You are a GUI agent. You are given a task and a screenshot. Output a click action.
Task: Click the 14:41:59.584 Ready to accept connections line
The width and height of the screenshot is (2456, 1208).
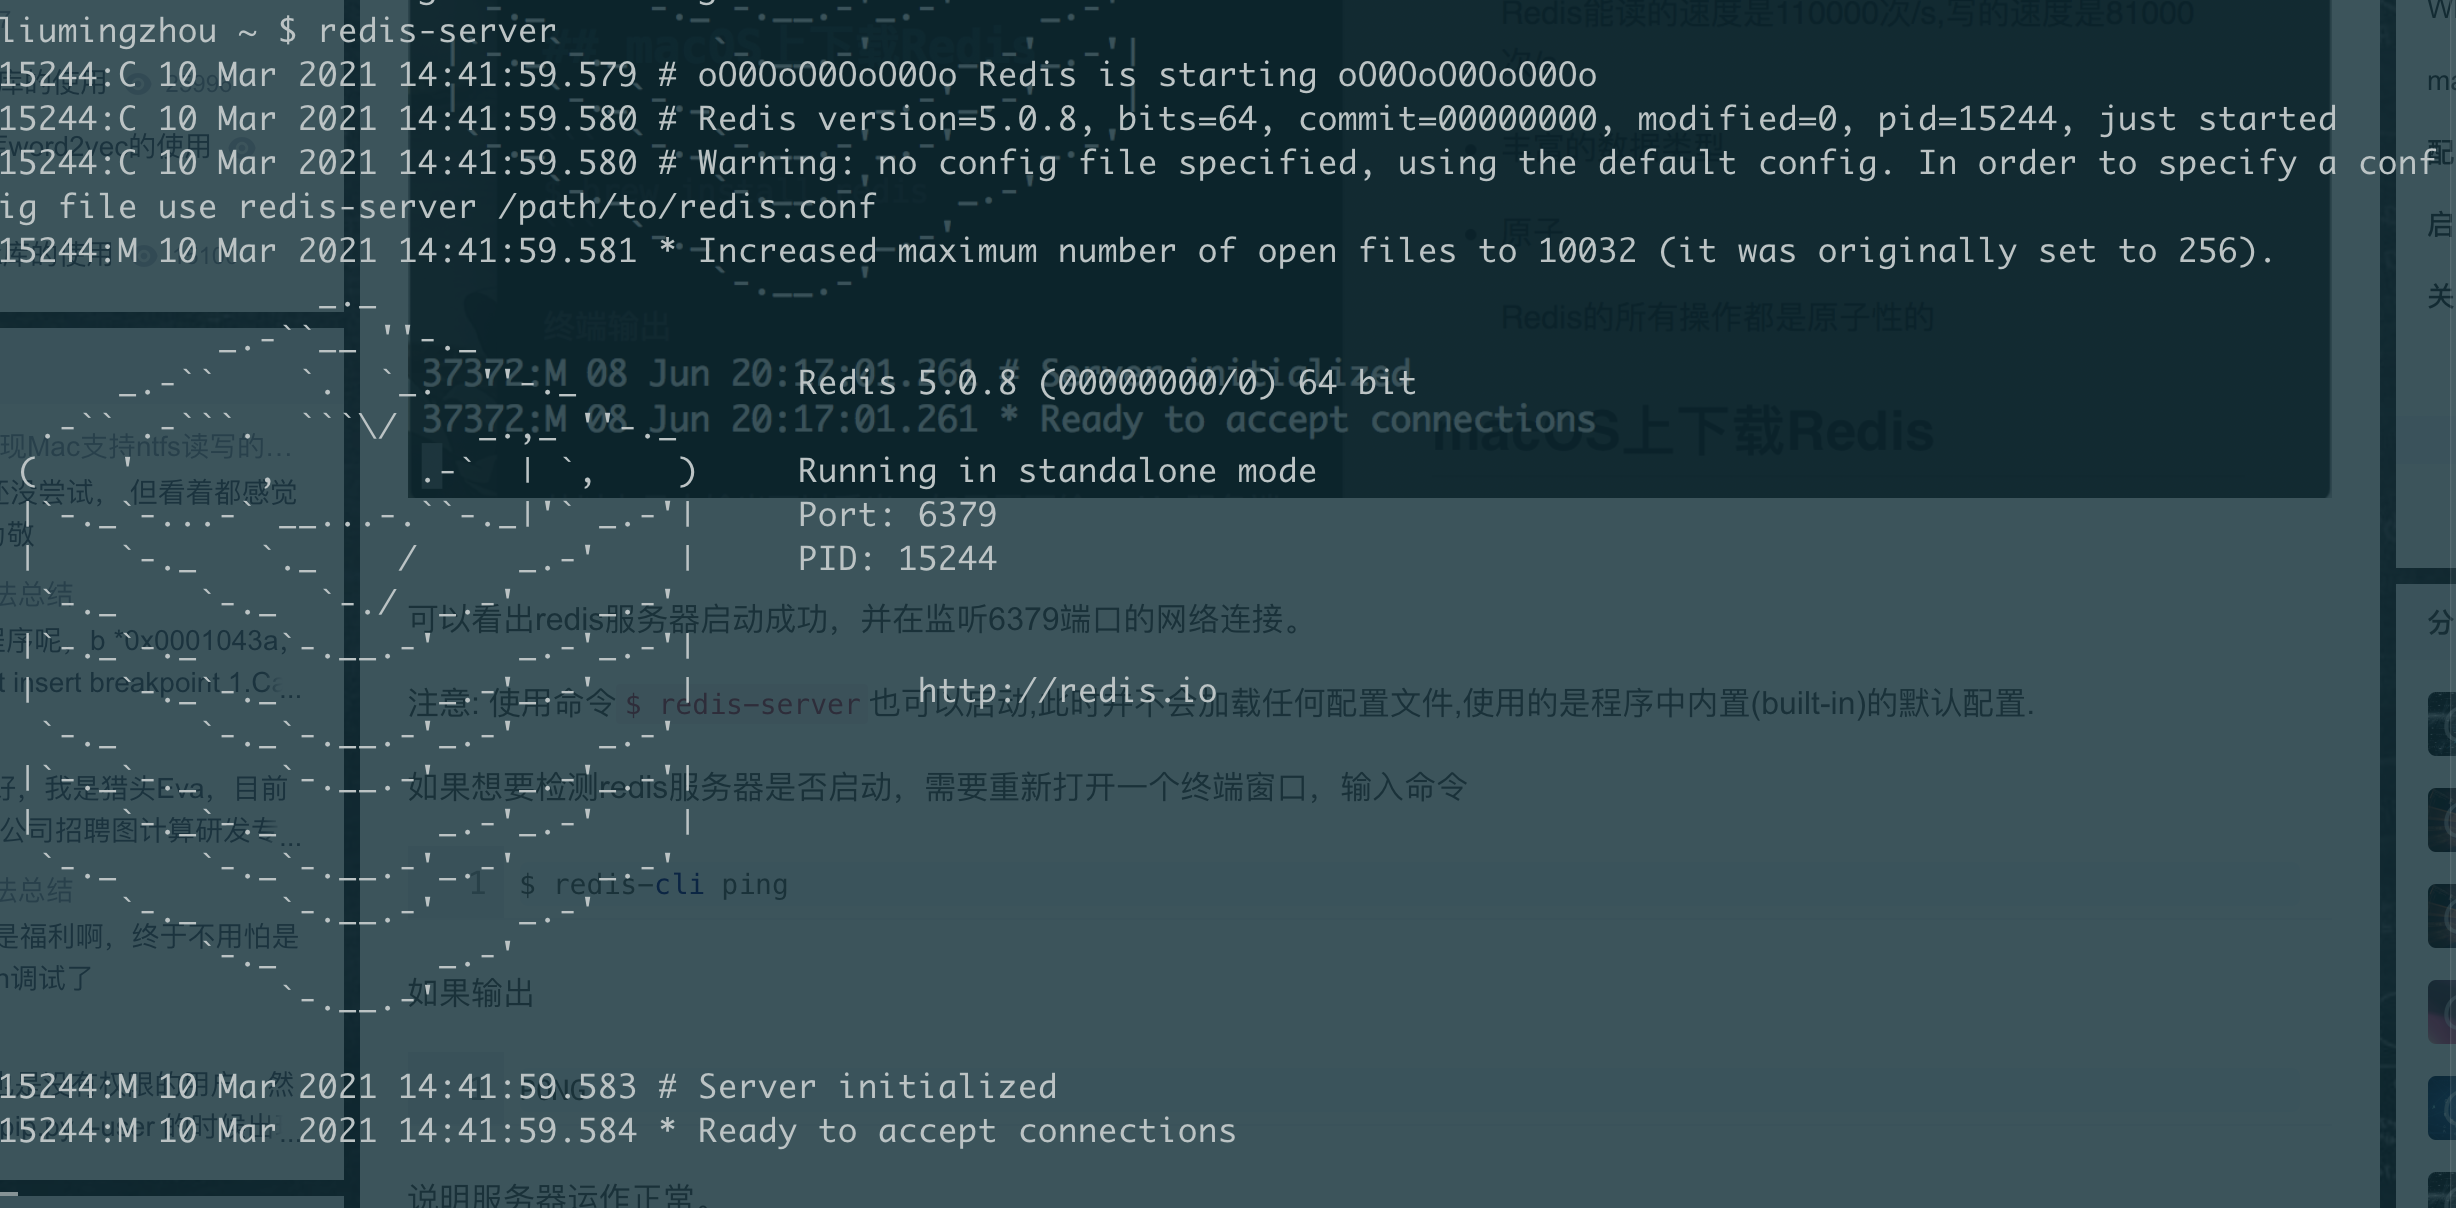(x=618, y=1131)
